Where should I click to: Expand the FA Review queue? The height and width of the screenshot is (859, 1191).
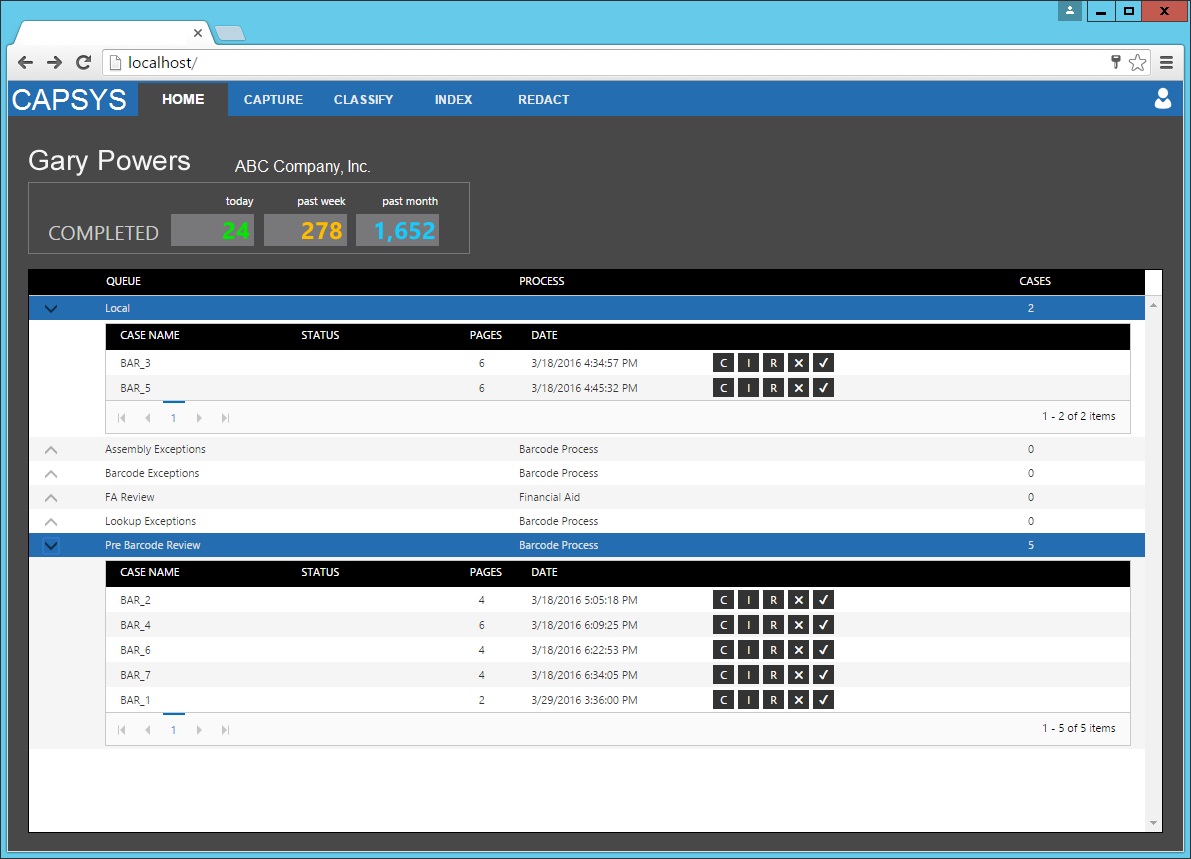[x=52, y=498]
